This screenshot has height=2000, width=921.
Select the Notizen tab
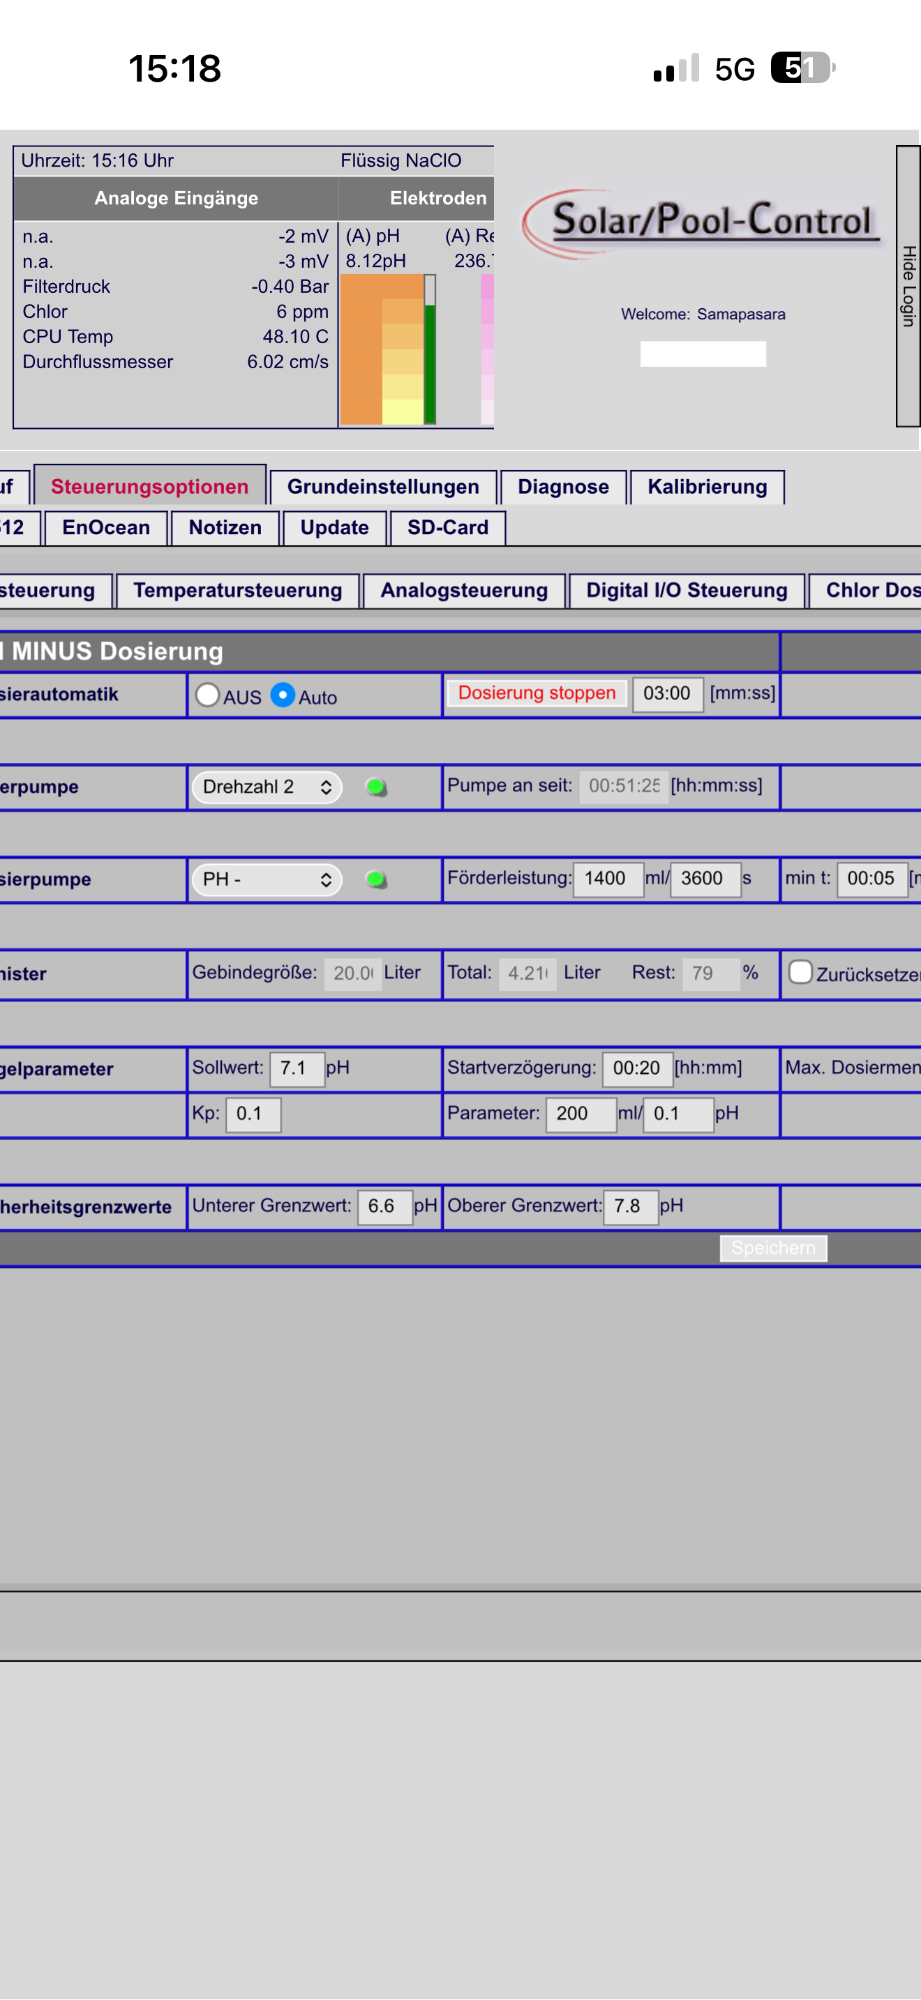click(x=225, y=528)
